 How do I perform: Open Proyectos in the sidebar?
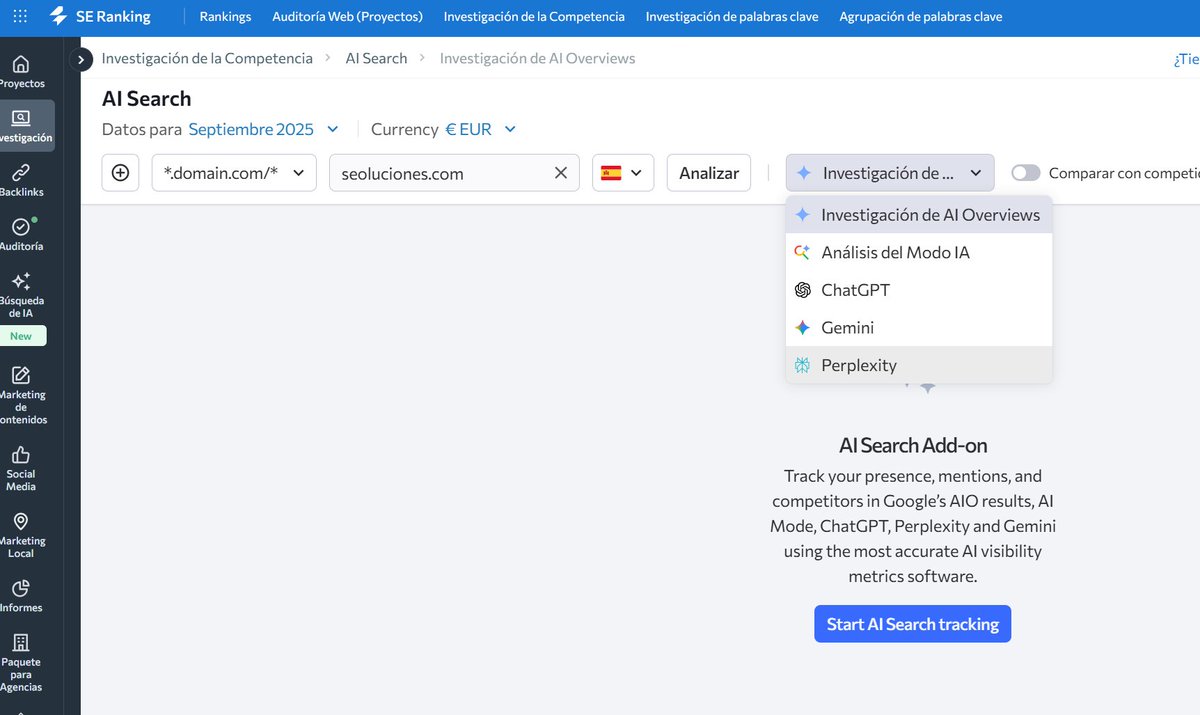tap(21, 72)
